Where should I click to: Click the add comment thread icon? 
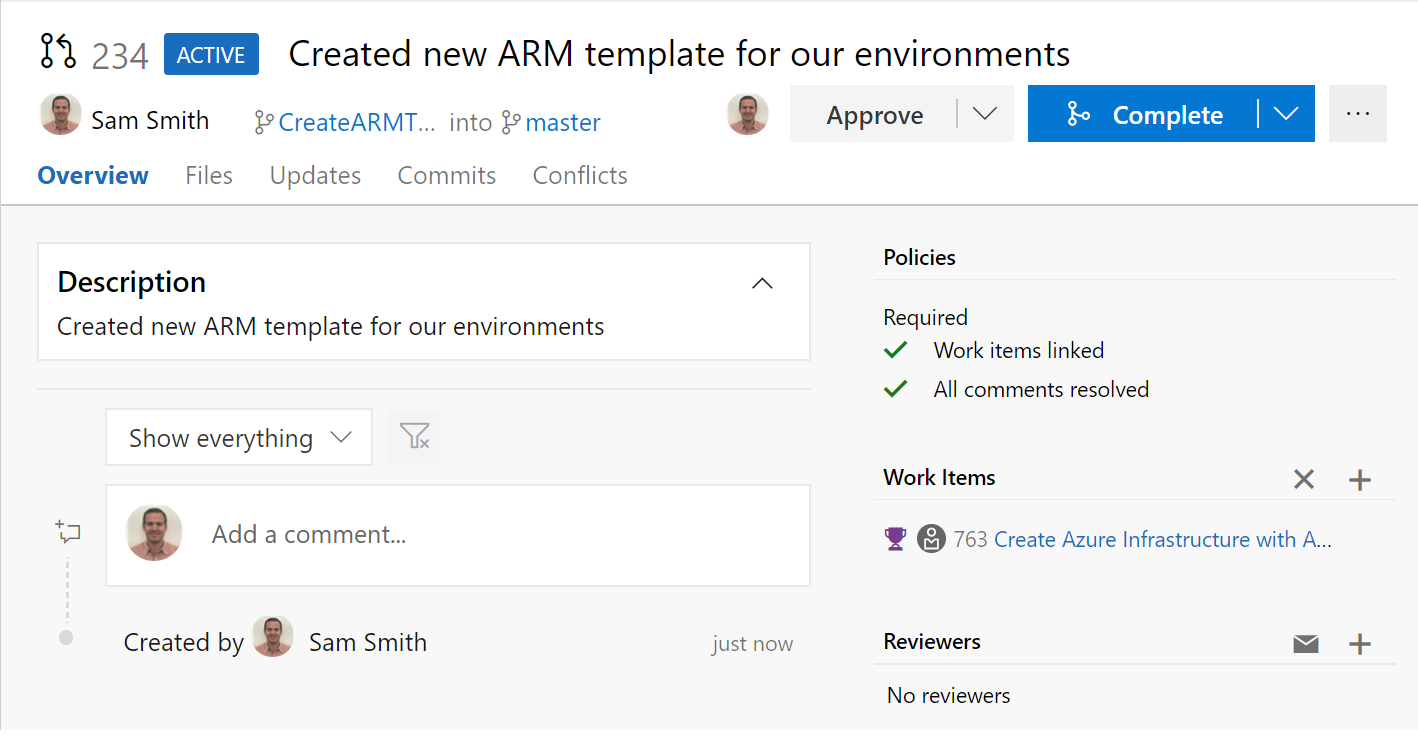[x=68, y=532]
